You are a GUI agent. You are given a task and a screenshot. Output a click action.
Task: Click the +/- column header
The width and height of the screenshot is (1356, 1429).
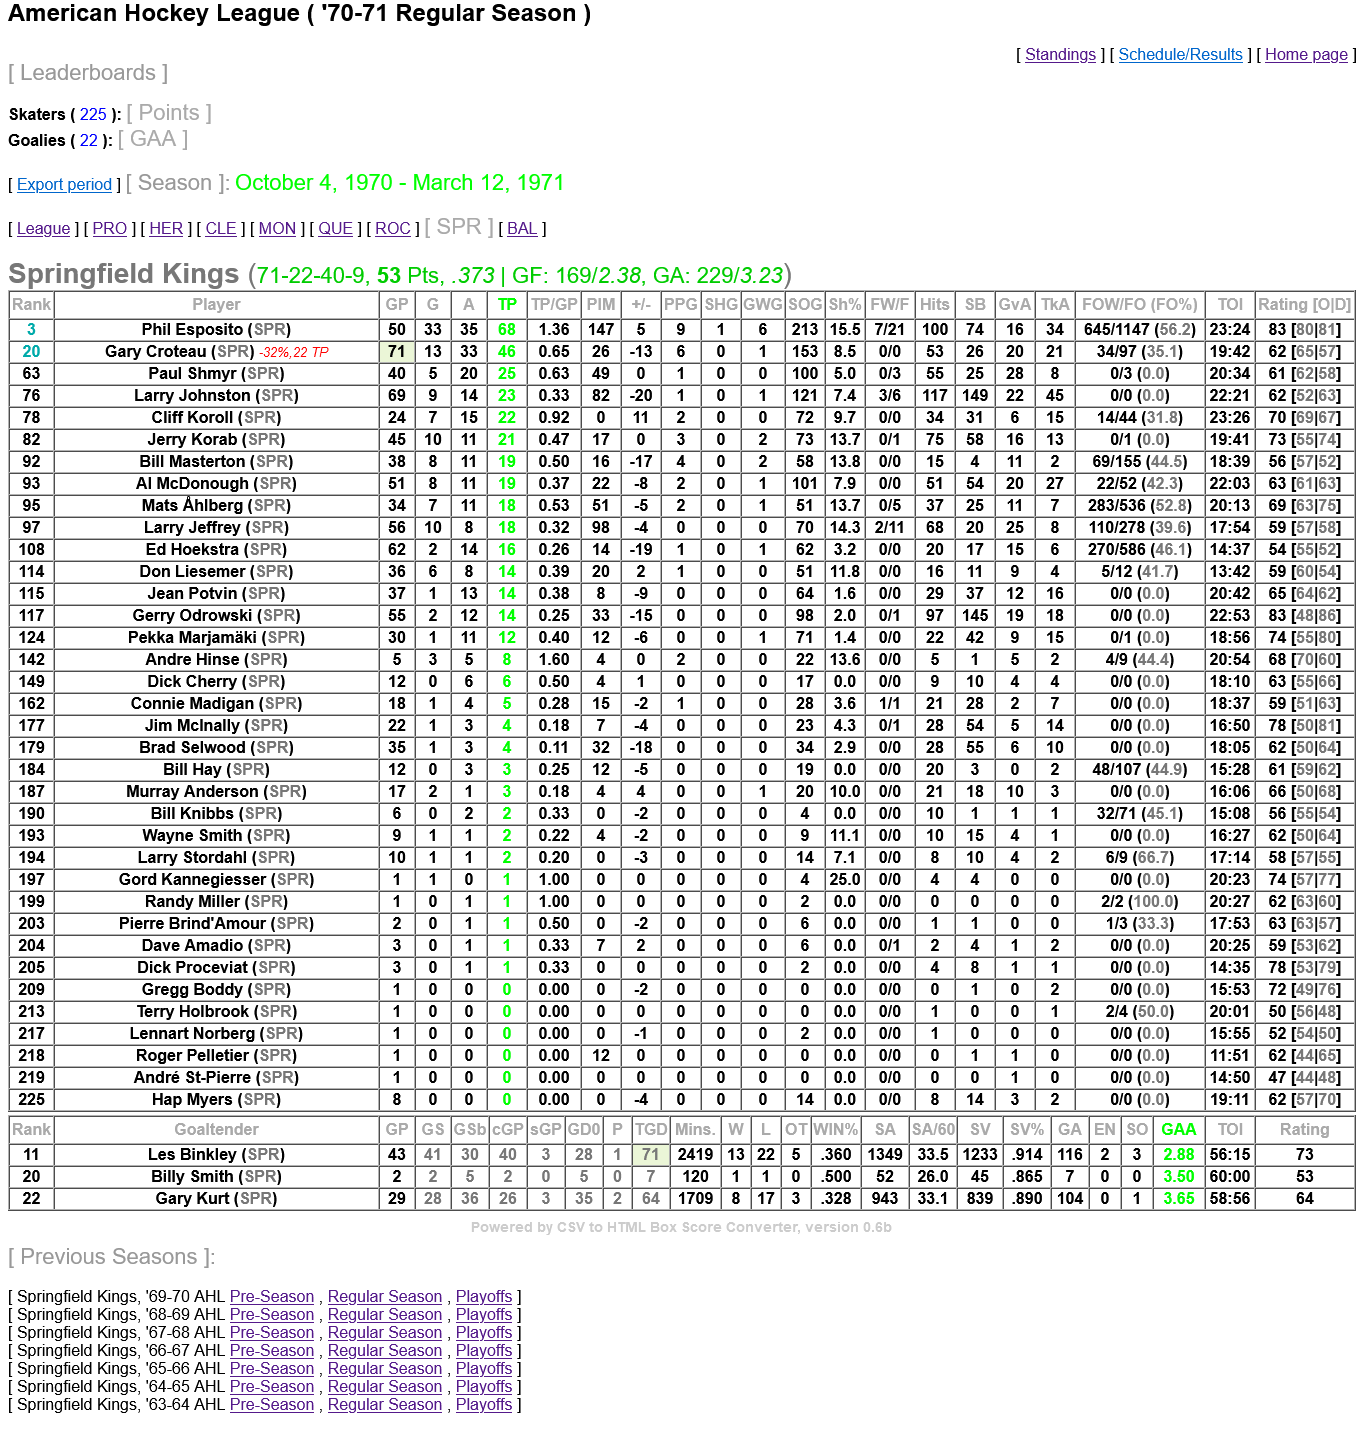point(641,305)
